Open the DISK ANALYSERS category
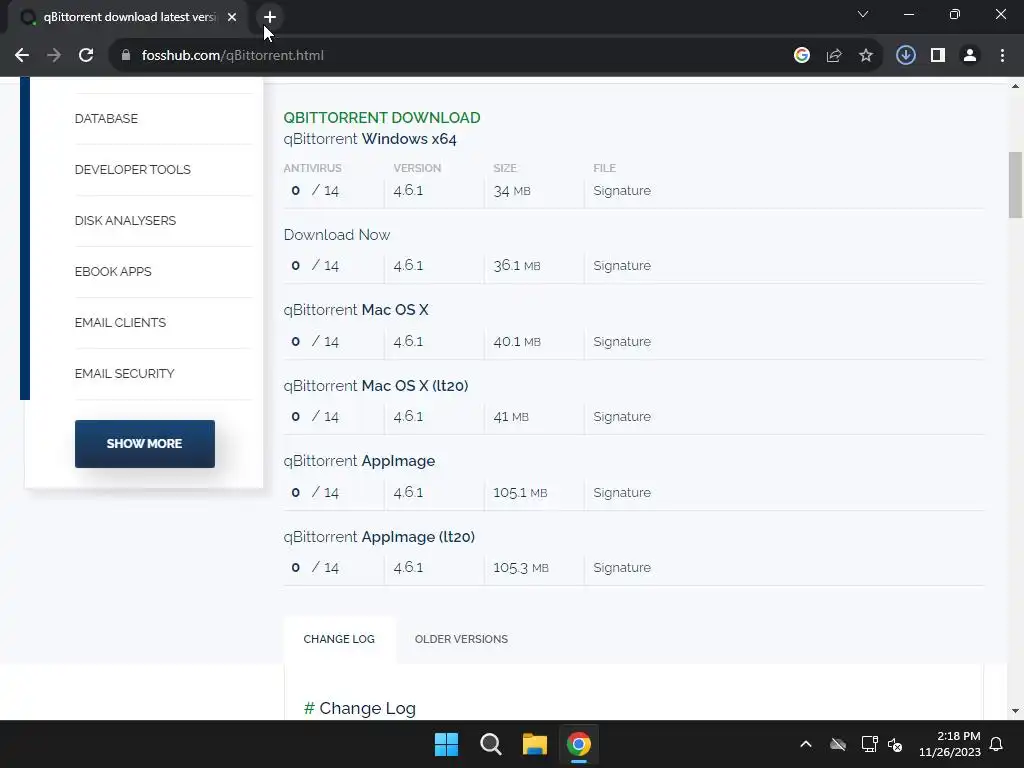 coord(125,221)
